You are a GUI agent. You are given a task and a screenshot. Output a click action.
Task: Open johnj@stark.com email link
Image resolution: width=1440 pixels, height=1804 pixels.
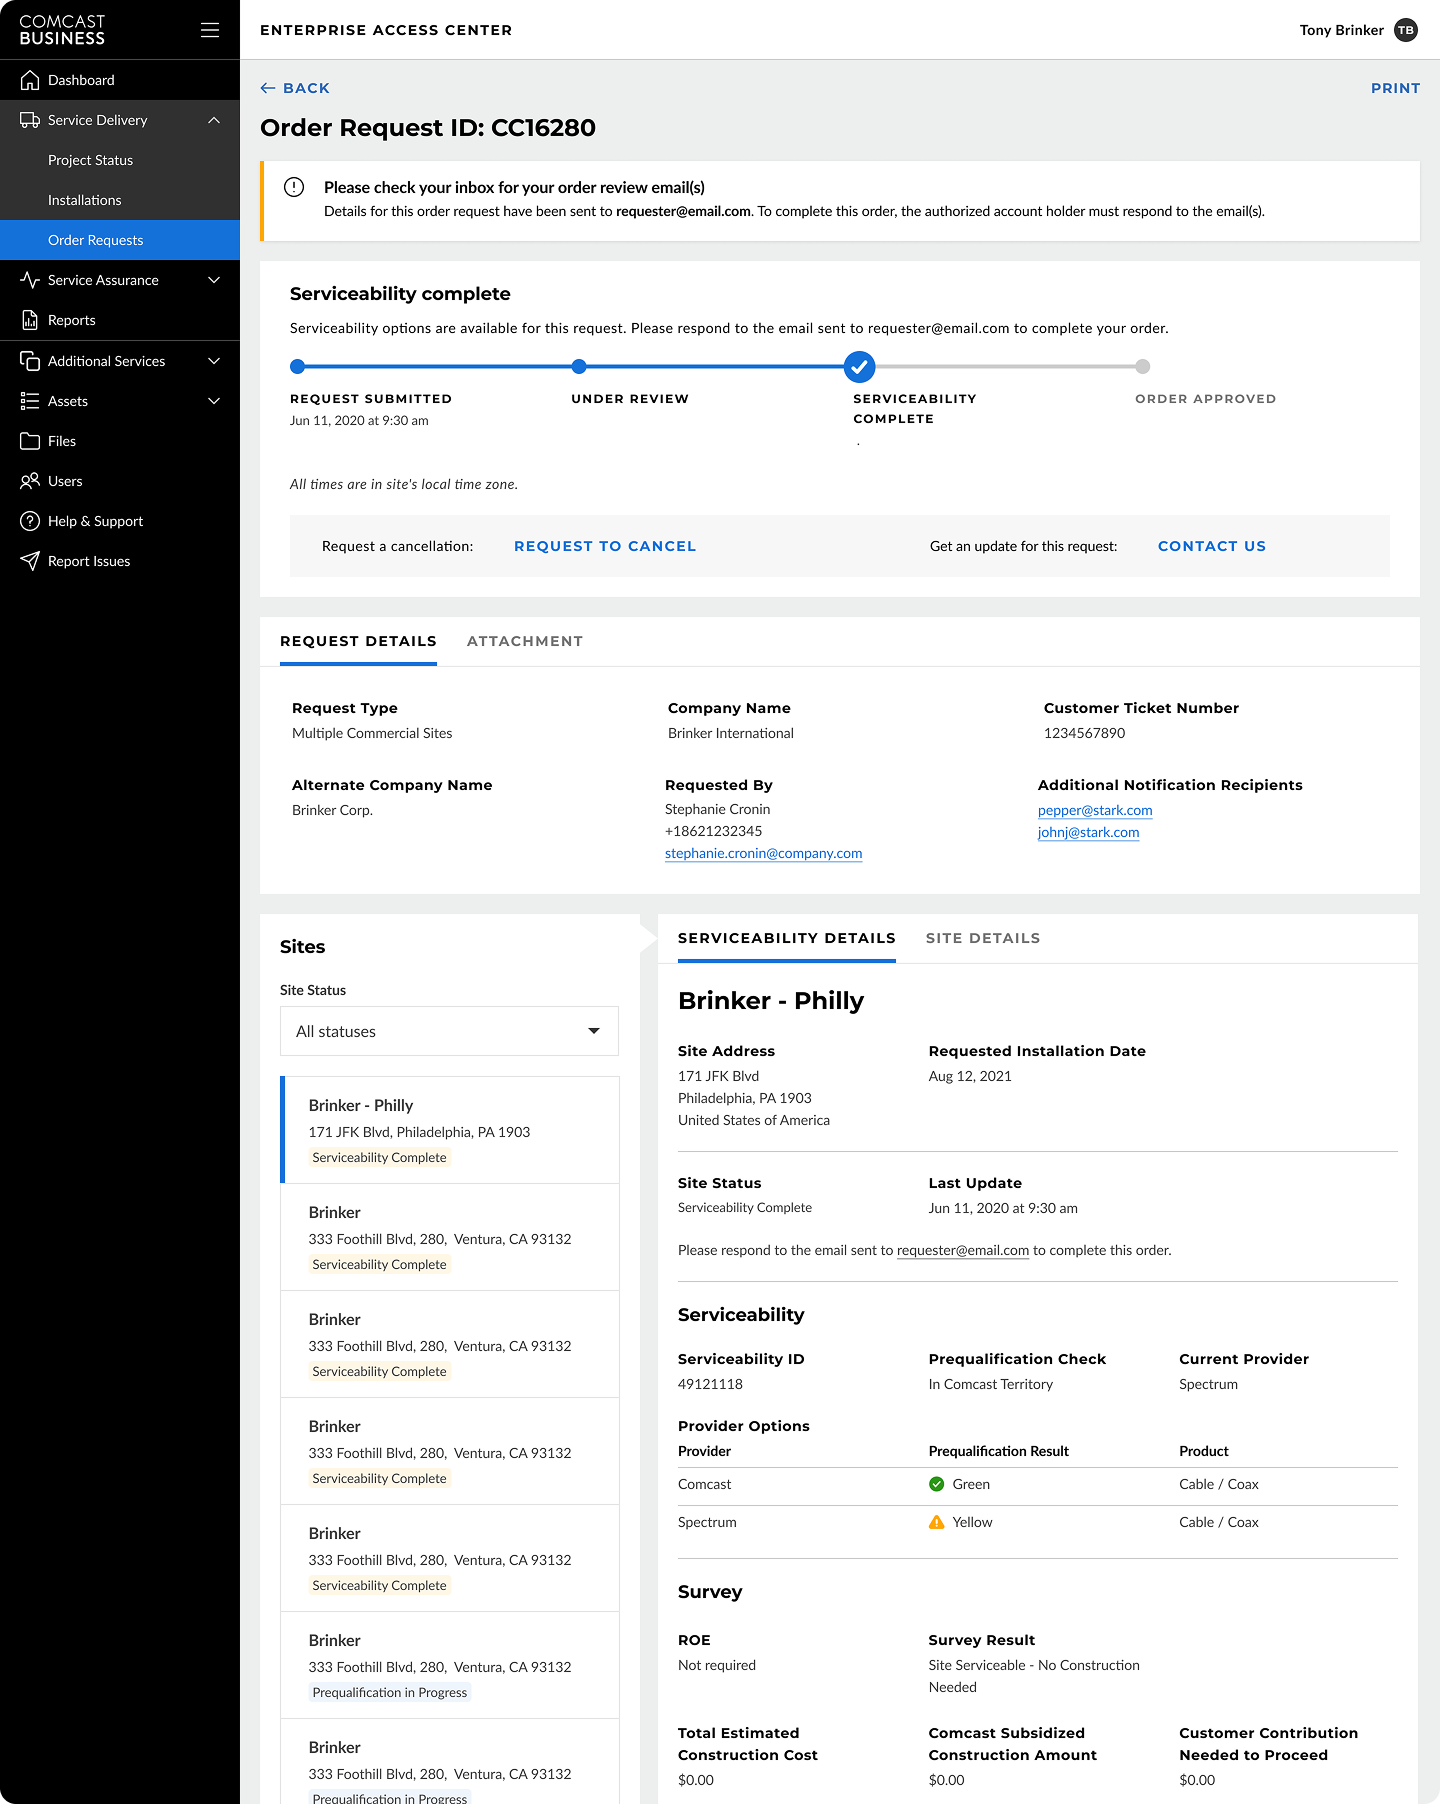point(1088,832)
